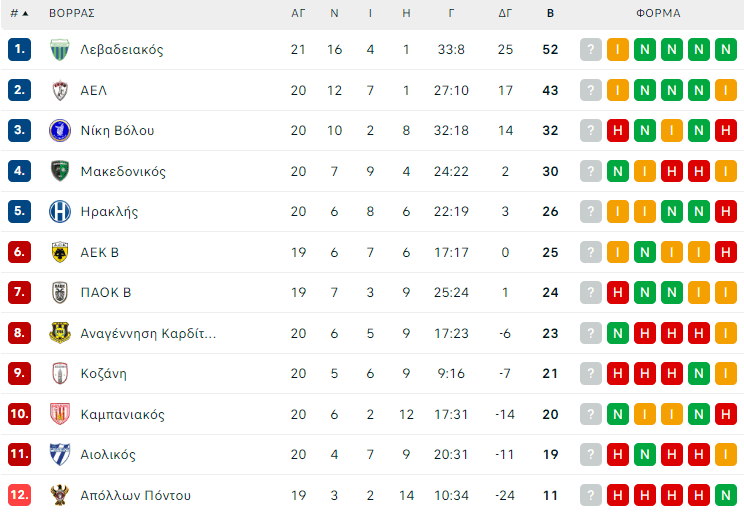Click the Αιολικός team crest
The image size is (744, 513).
click(60, 455)
